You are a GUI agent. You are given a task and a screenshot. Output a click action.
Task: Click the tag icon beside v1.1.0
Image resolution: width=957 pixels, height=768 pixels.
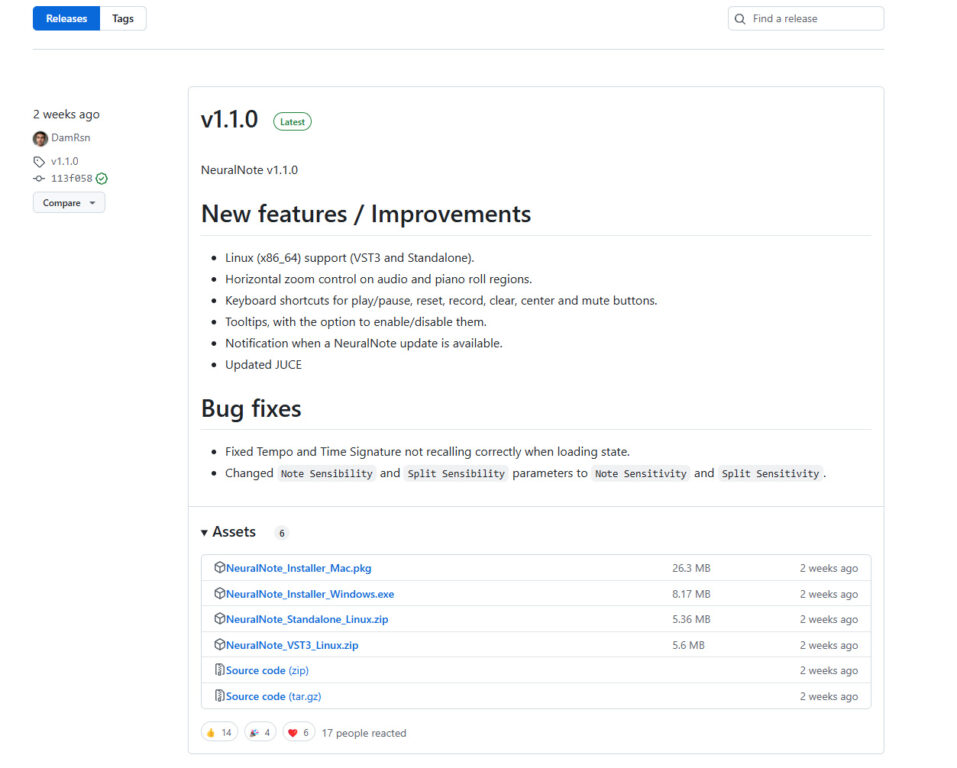tap(39, 161)
